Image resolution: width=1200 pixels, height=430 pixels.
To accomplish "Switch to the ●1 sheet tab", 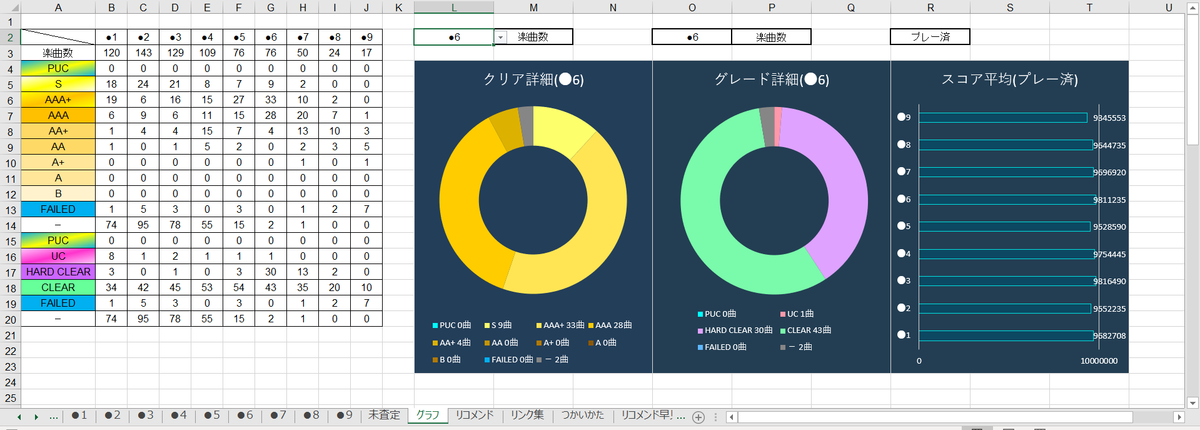I will click(x=78, y=416).
